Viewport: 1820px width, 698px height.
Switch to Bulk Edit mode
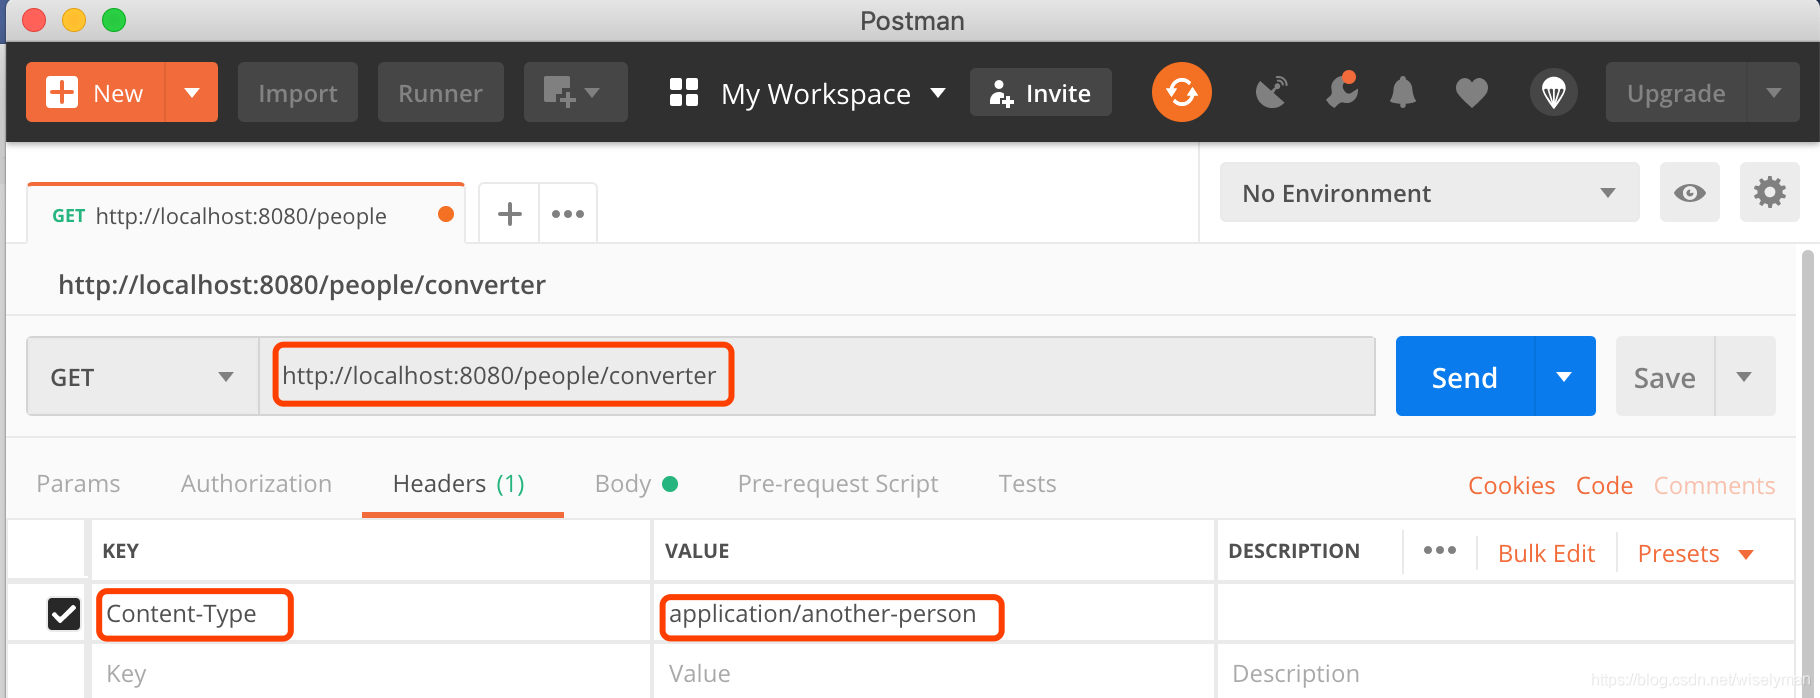1546,554
